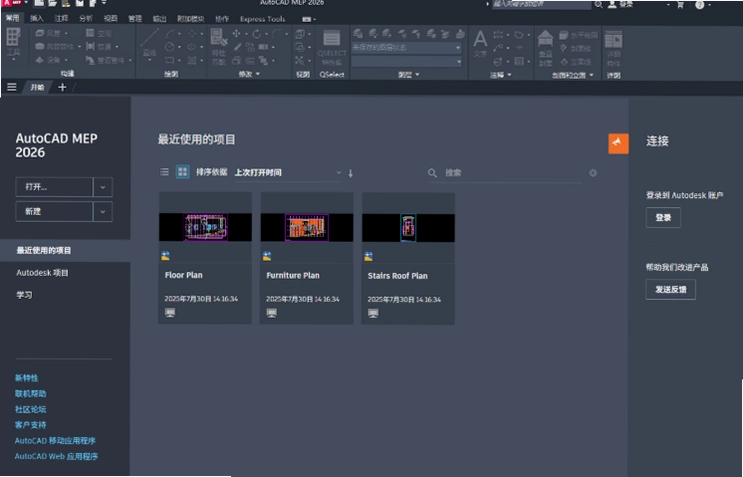Select the Duct Fitting (风管管件) tool

point(55,46)
